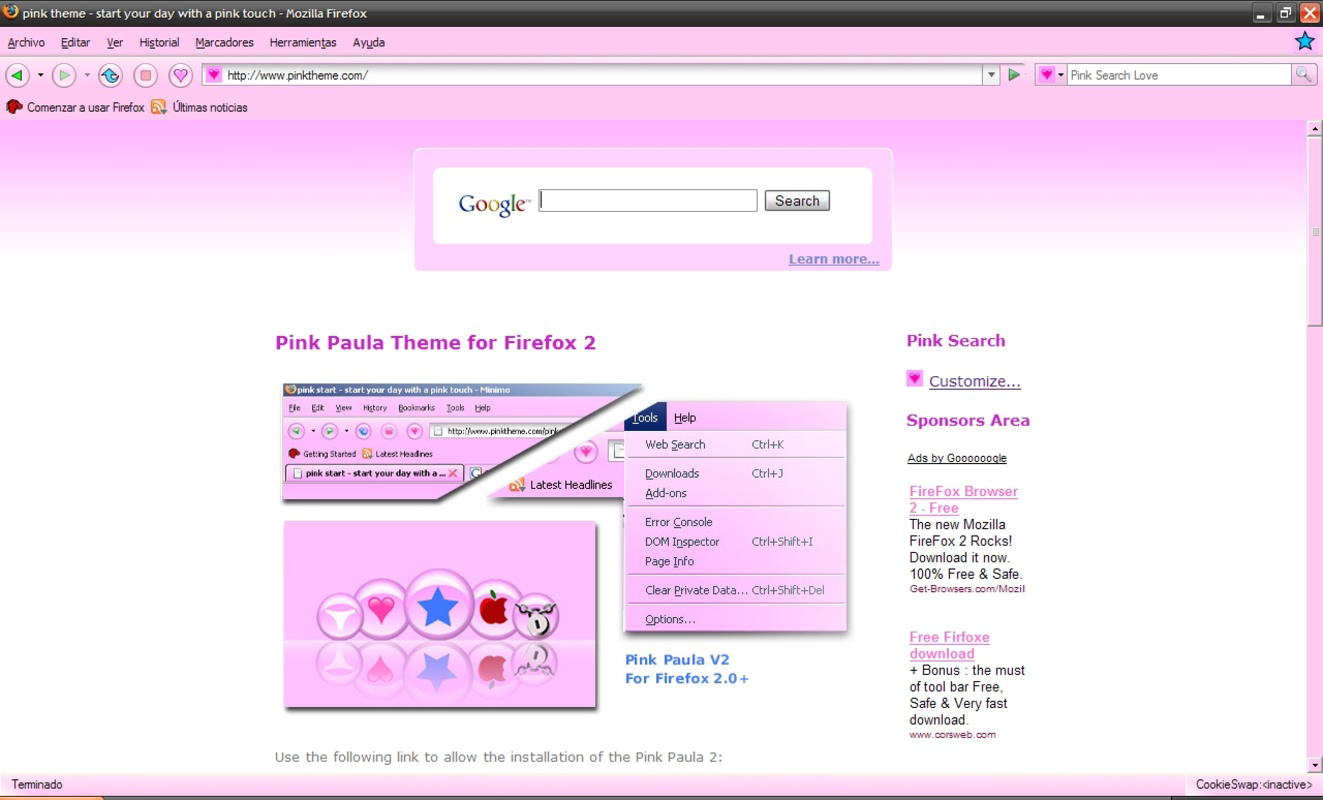Expand the address bar URL history dropdown
Image resolution: width=1323 pixels, height=800 pixels.
tap(991, 75)
